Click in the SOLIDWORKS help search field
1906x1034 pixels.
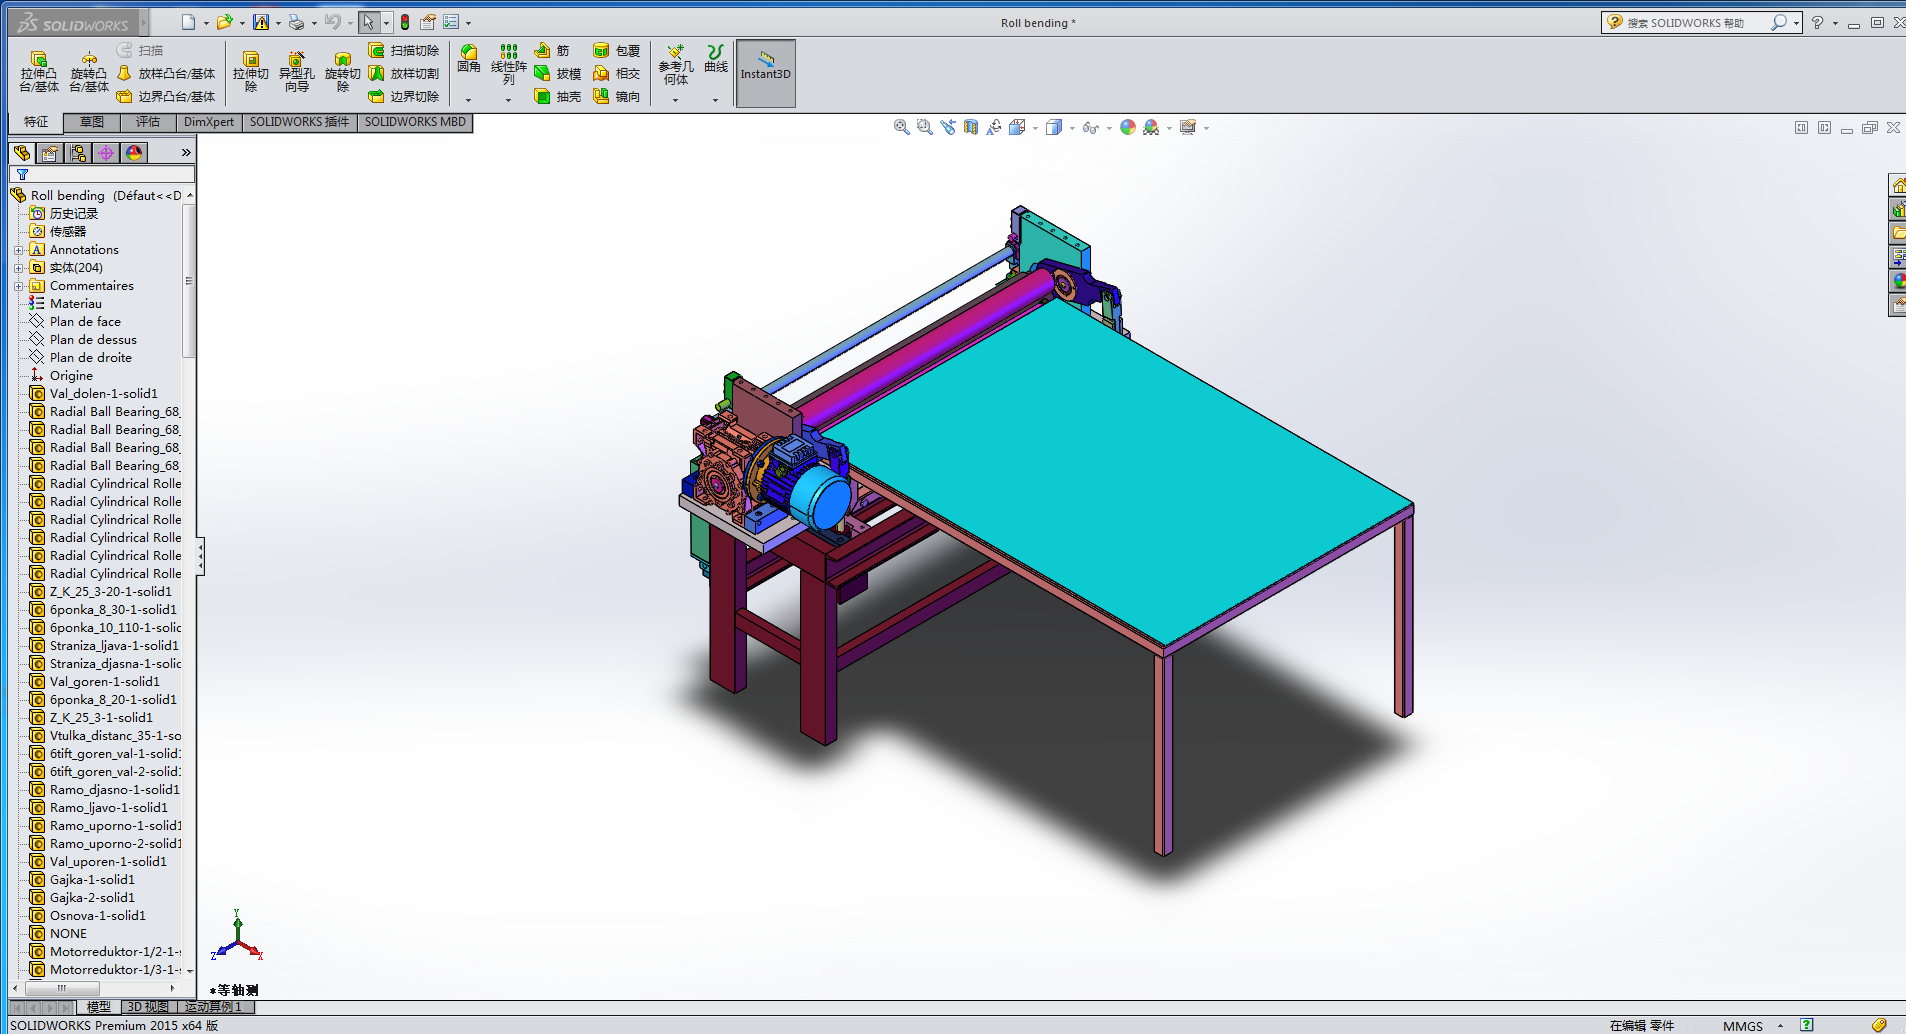pos(1696,22)
